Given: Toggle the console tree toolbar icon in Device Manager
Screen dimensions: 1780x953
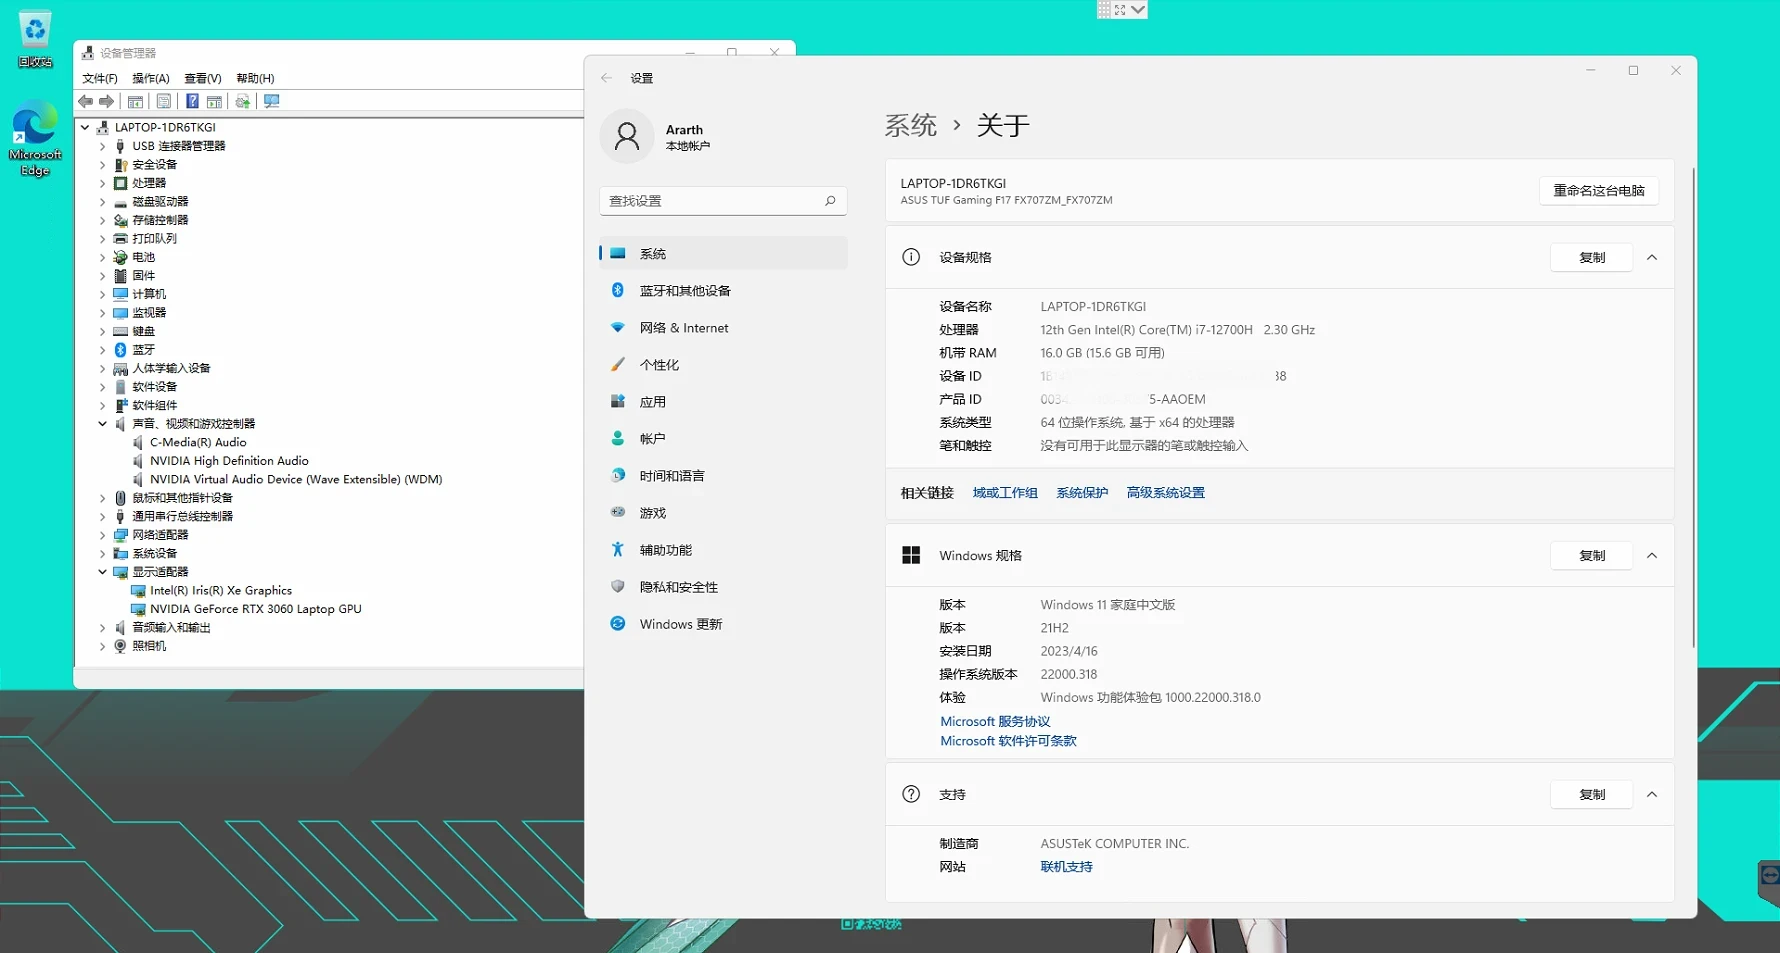Looking at the screenshot, I should (135, 101).
